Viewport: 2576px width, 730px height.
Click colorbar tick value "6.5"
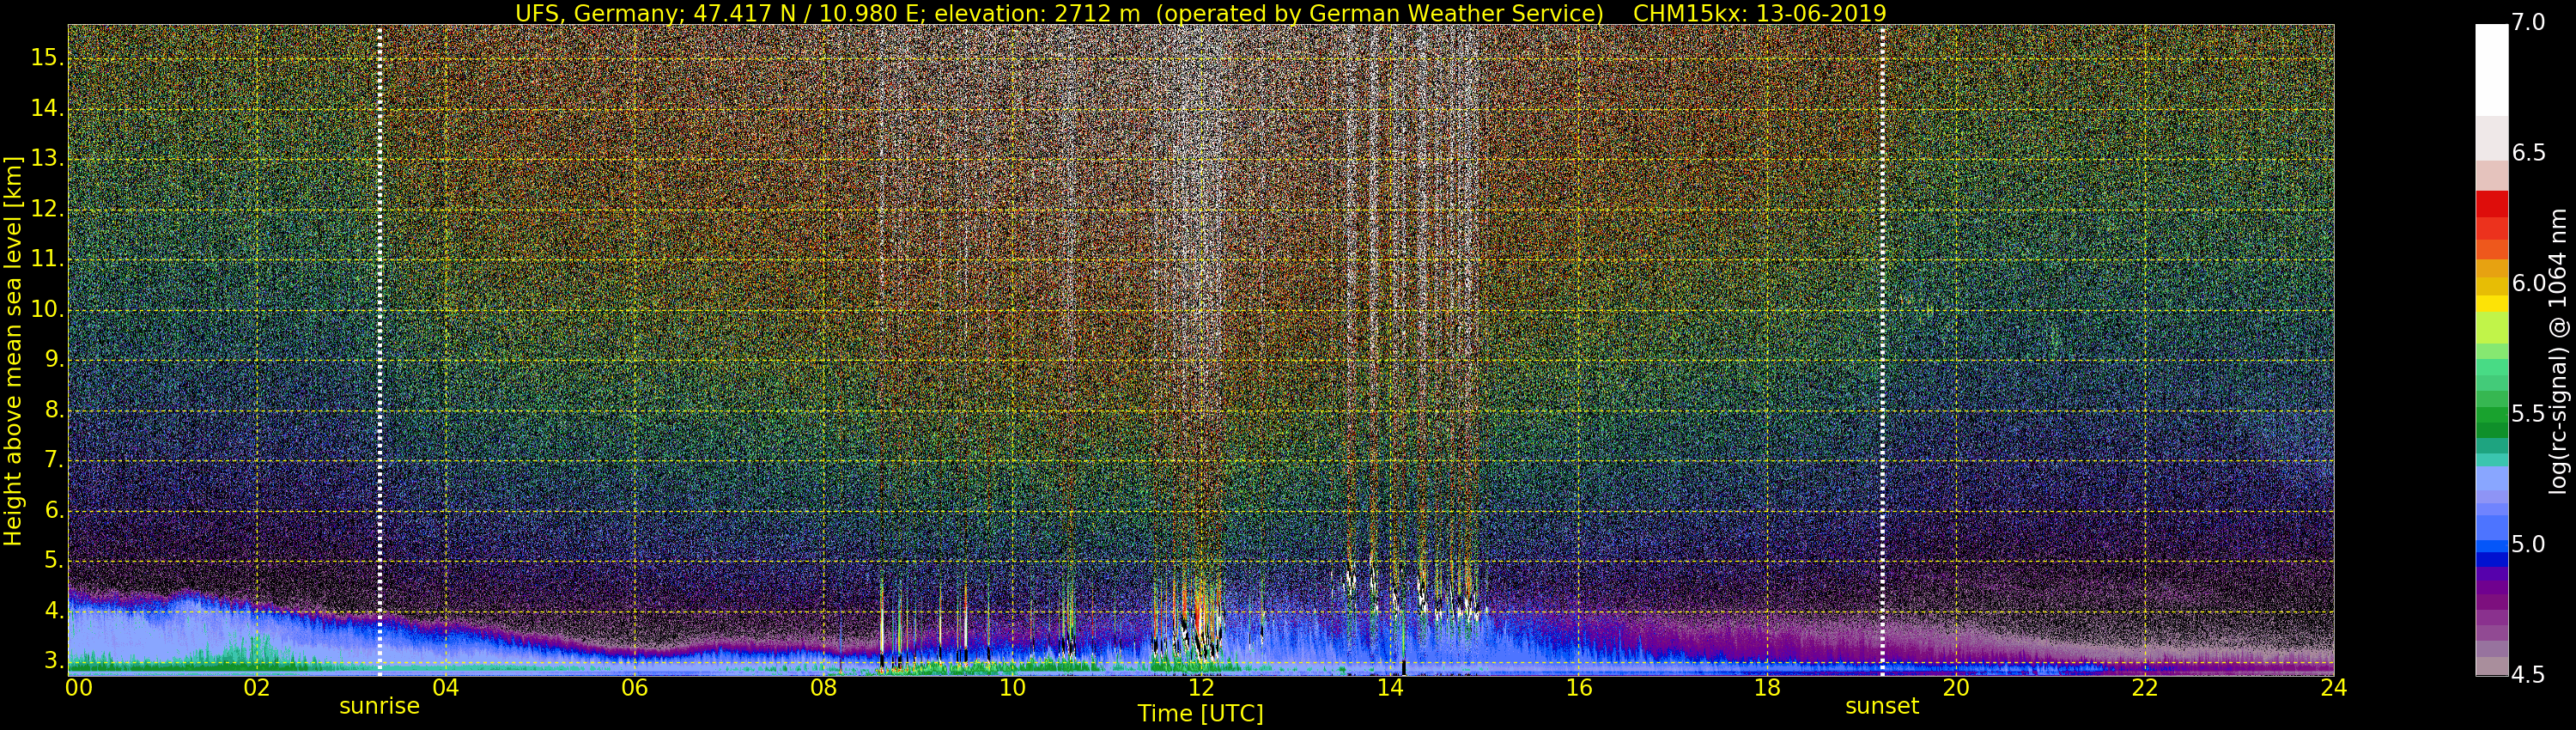(2529, 153)
